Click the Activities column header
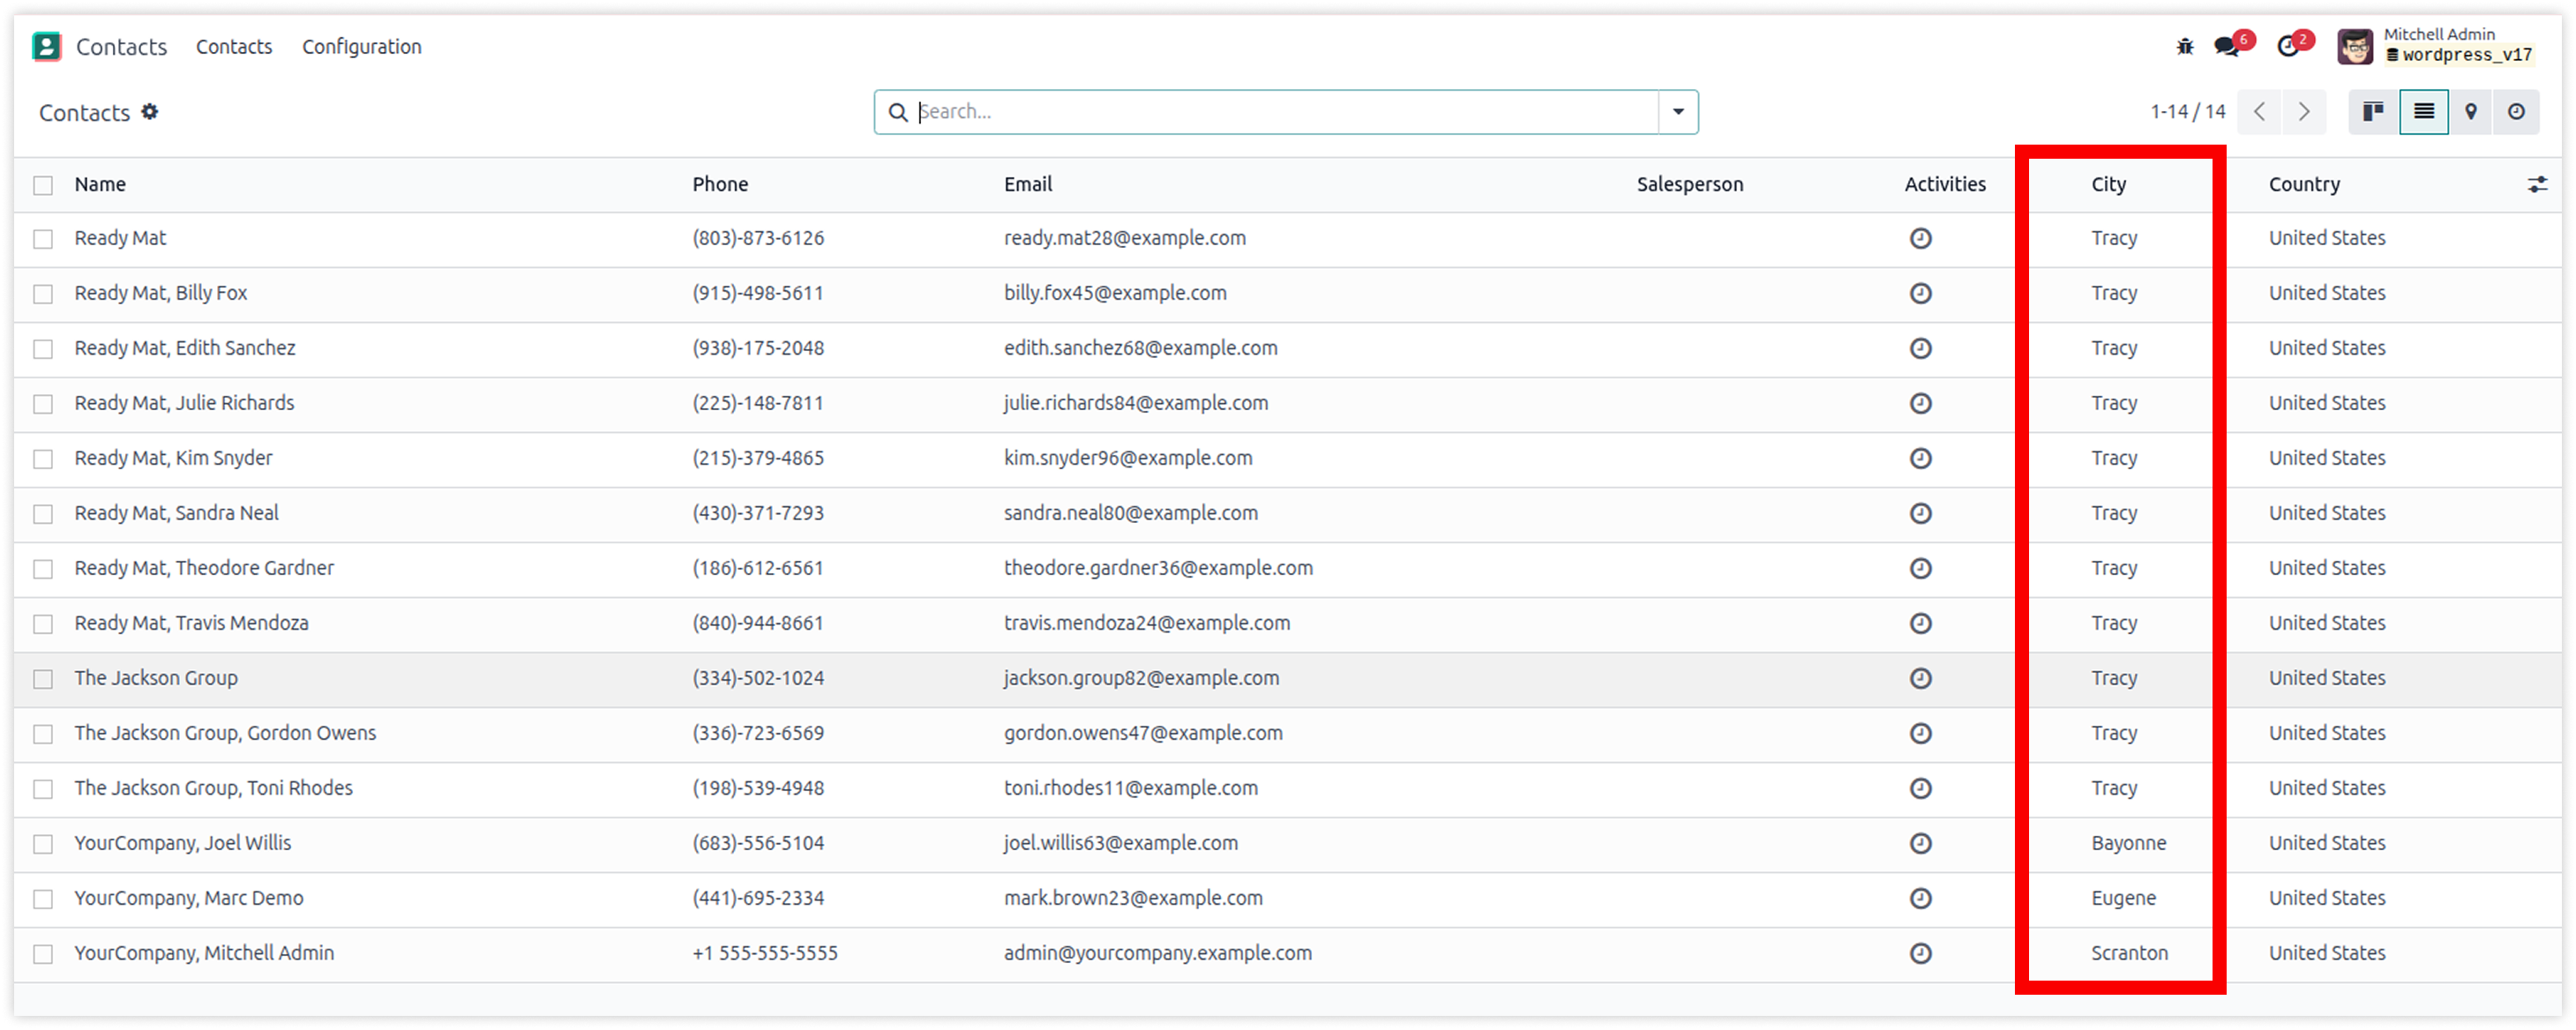The image size is (2576, 1030). [1945, 184]
